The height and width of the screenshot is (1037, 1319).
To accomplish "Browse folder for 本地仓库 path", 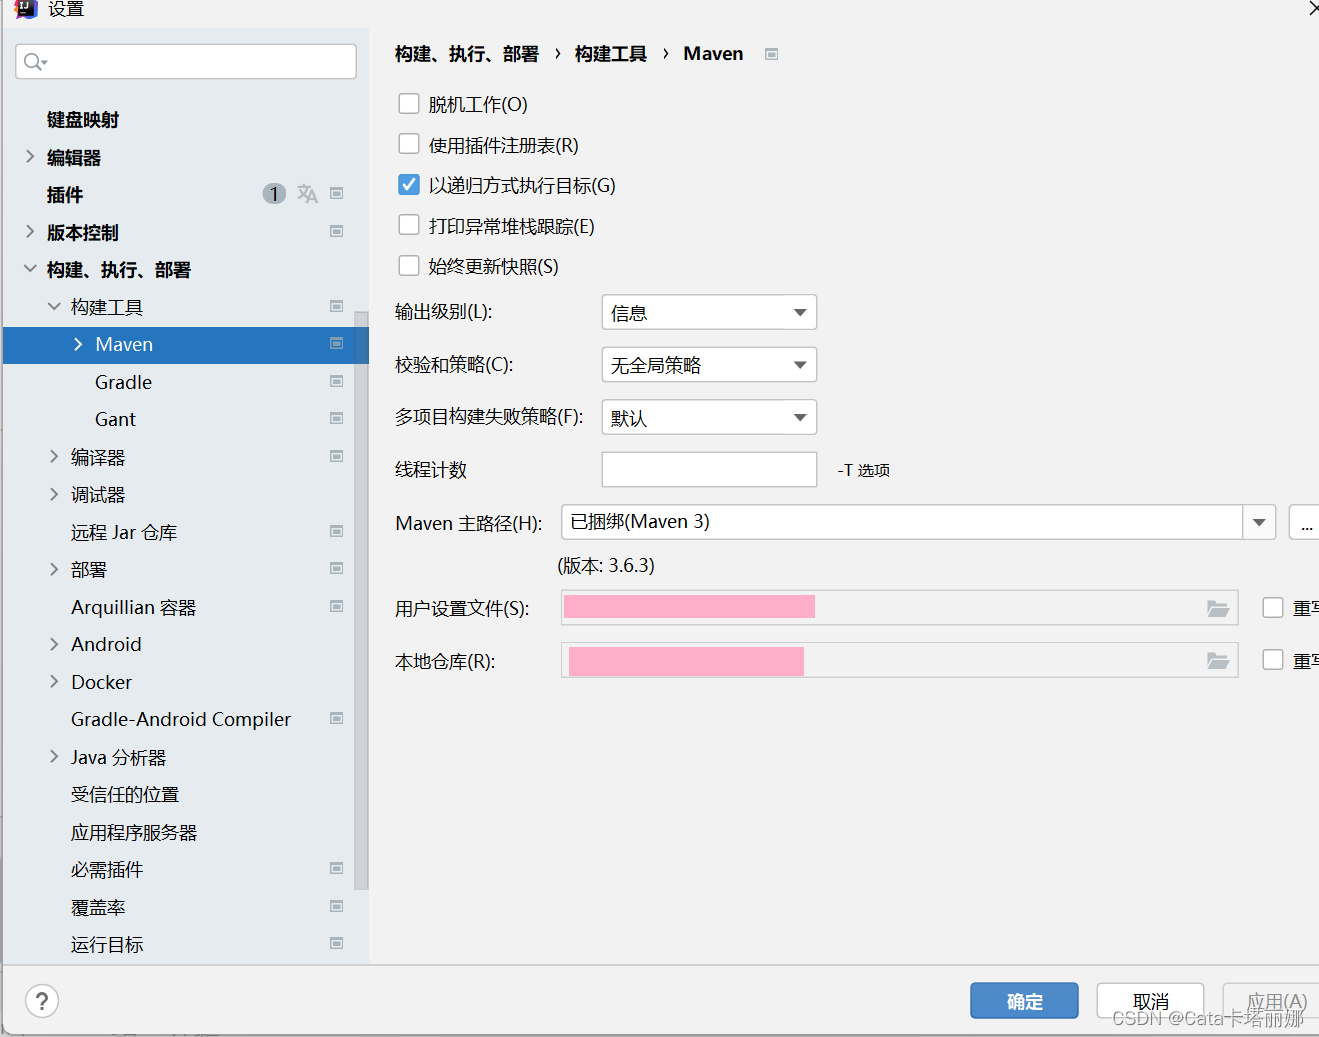I will (1217, 661).
